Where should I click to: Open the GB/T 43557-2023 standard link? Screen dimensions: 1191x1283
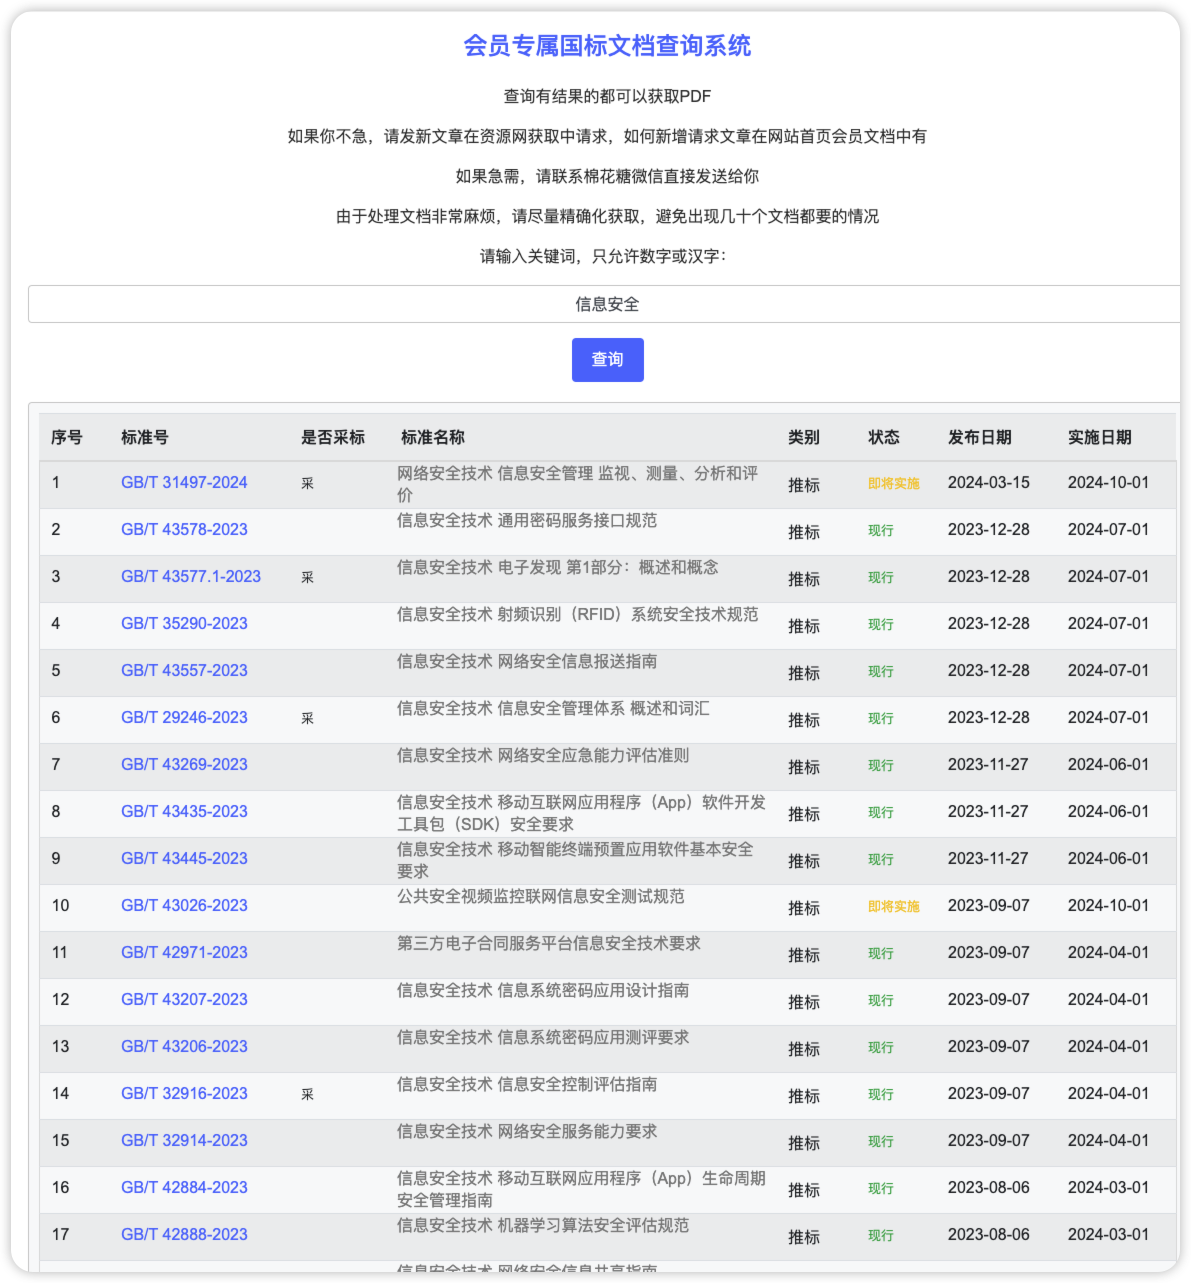[184, 670]
